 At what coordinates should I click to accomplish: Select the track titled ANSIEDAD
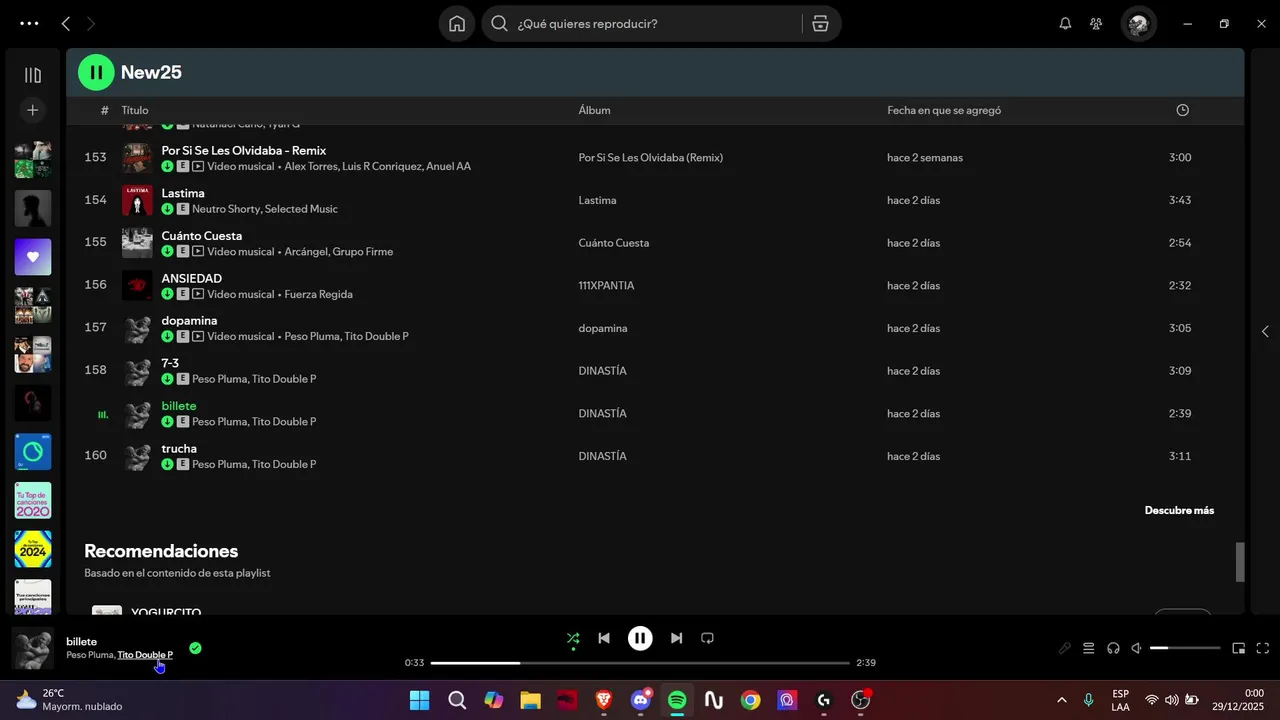pyautogui.click(x=192, y=278)
